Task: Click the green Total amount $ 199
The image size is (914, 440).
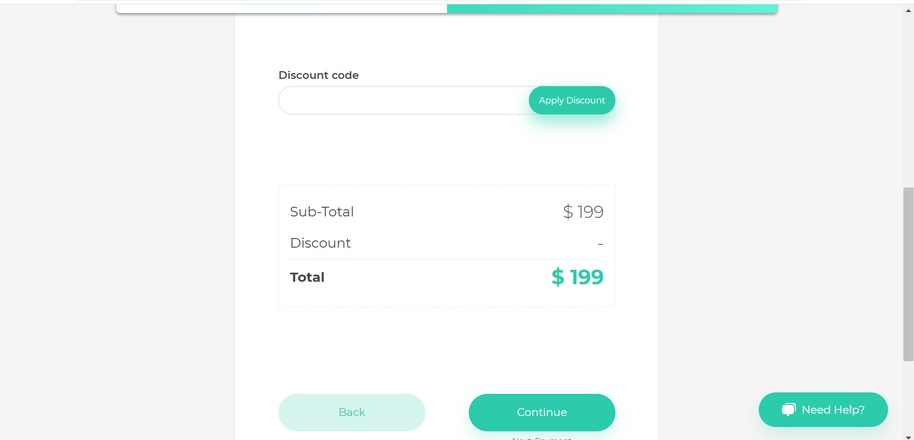Action: pyautogui.click(x=577, y=277)
